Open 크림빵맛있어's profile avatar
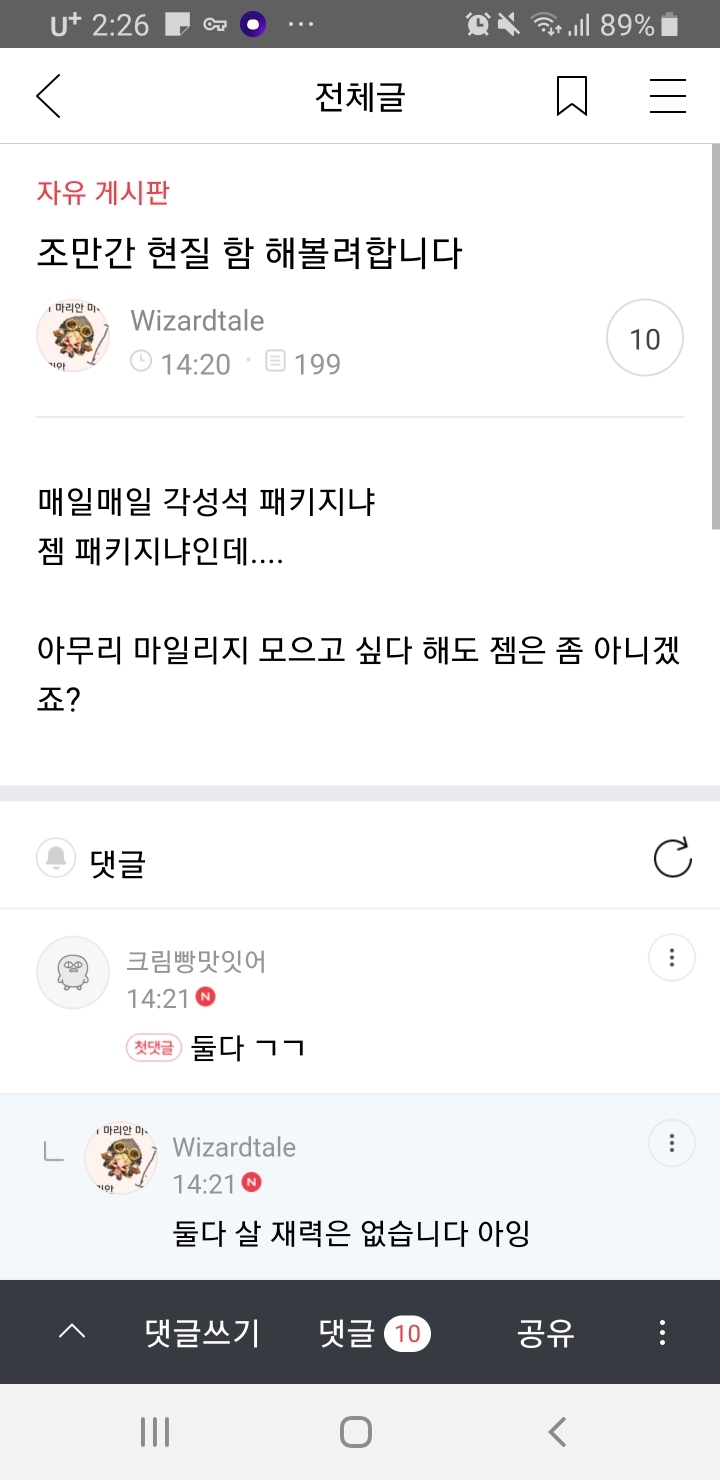Viewport: 720px width, 1480px height. [x=73, y=972]
